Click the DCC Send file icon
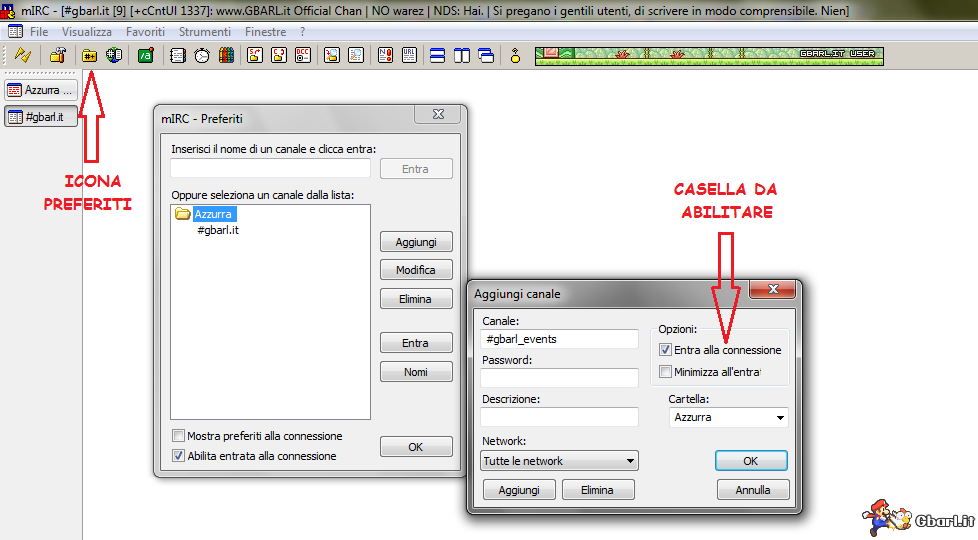Viewport: 978px width, 540px height. click(254, 55)
